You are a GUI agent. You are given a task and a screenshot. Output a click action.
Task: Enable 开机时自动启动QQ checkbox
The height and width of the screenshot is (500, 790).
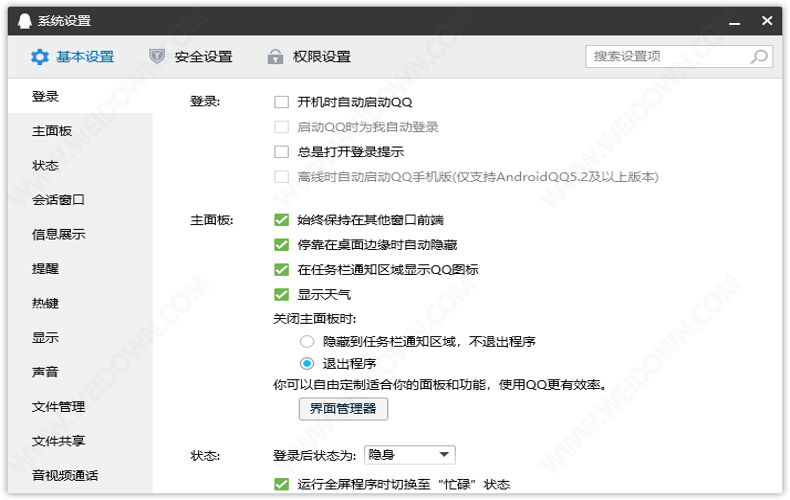click(281, 102)
